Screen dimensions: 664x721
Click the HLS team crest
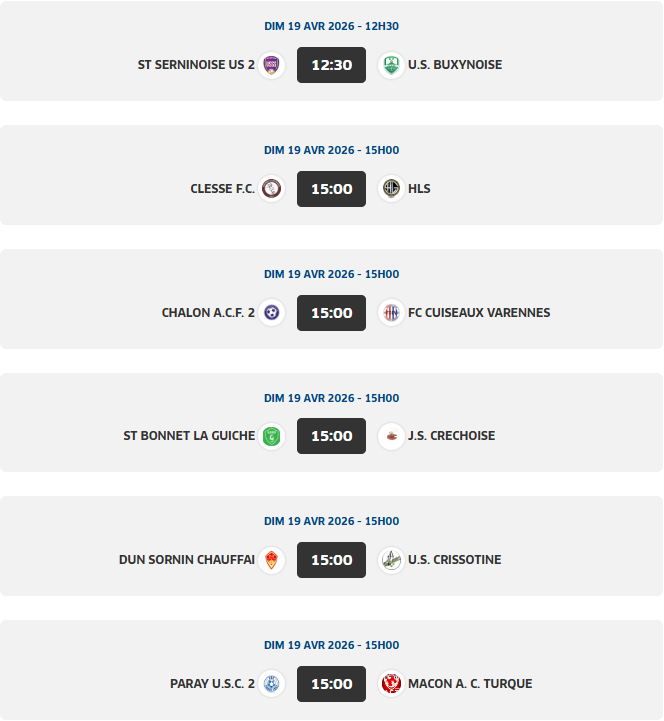coord(391,188)
